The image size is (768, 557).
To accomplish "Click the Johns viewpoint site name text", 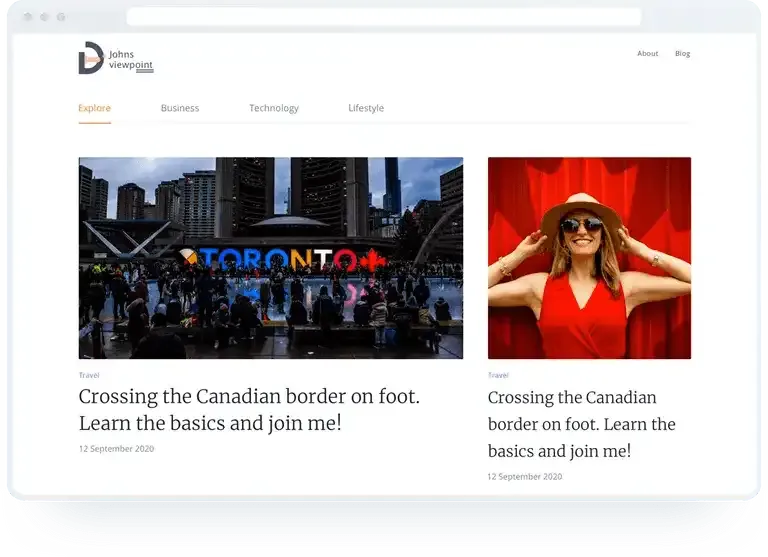I will (x=131, y=60).
